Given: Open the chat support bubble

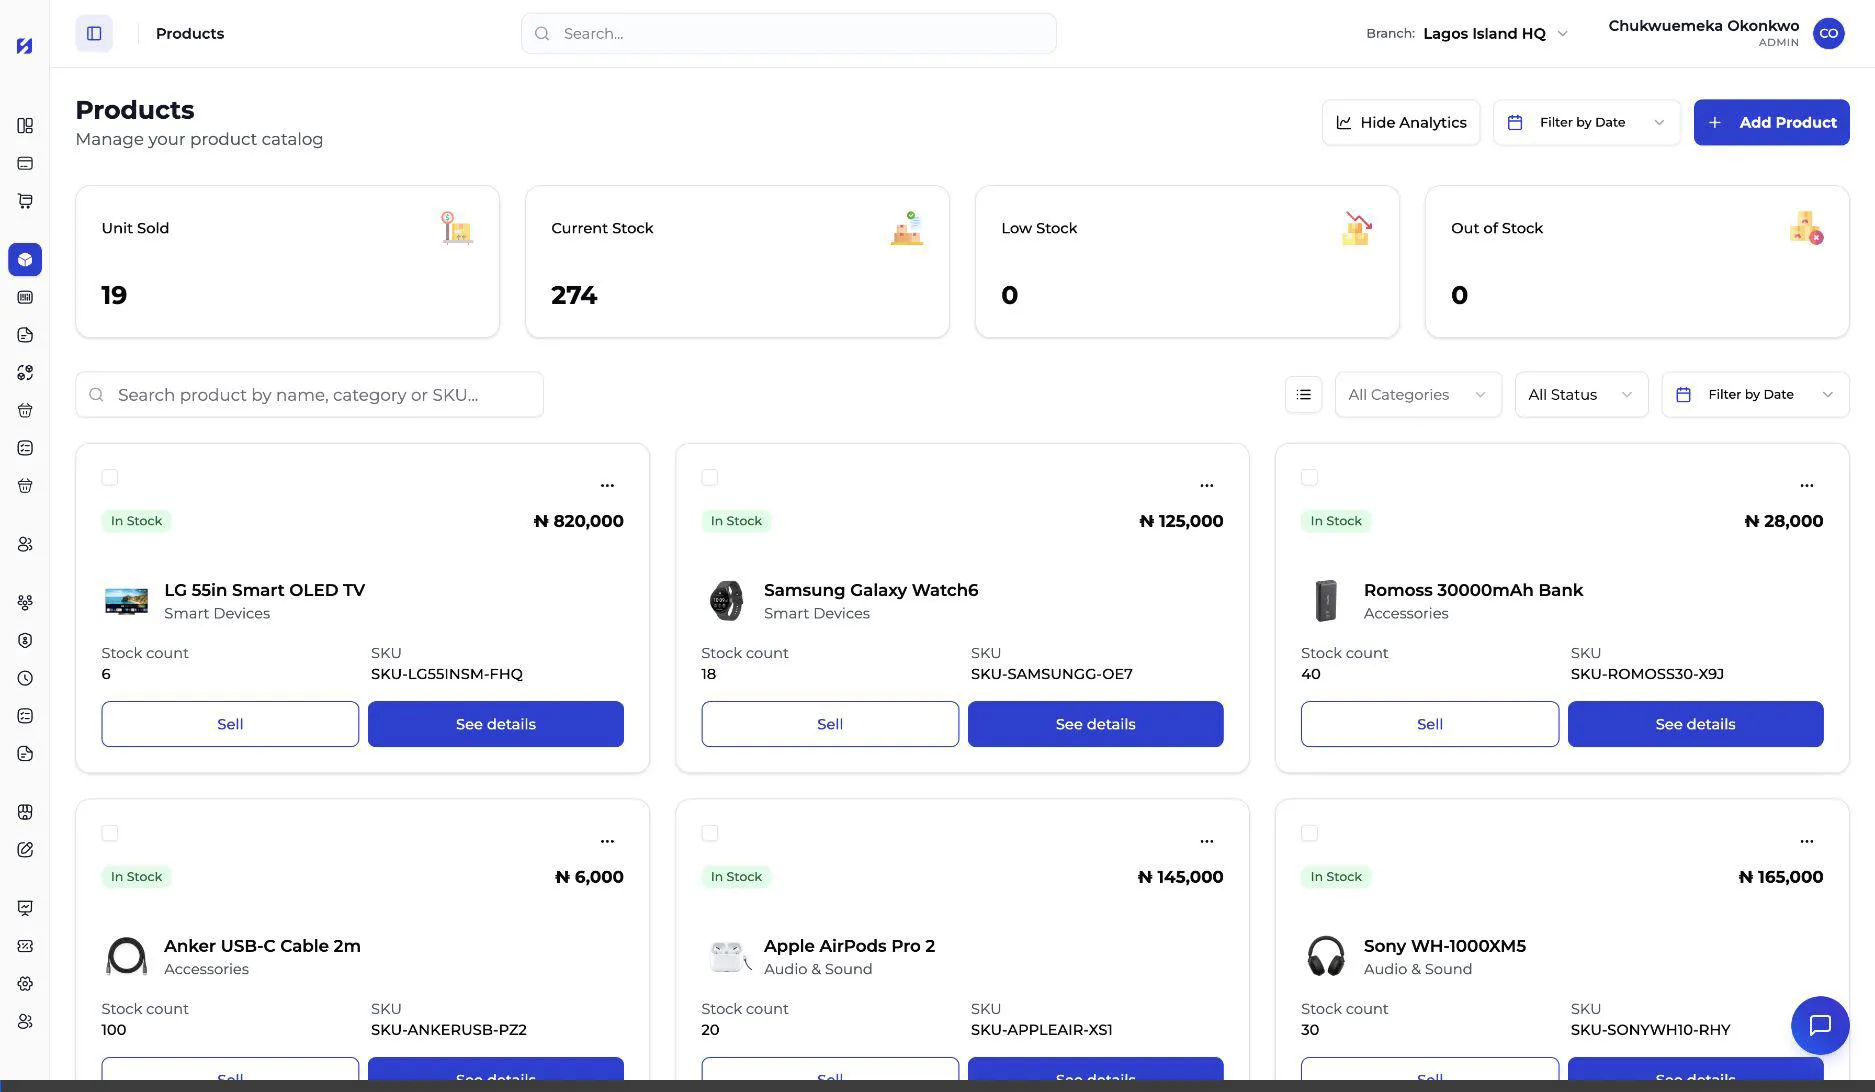Looking at the screenshot, I should (1820, 1025).
